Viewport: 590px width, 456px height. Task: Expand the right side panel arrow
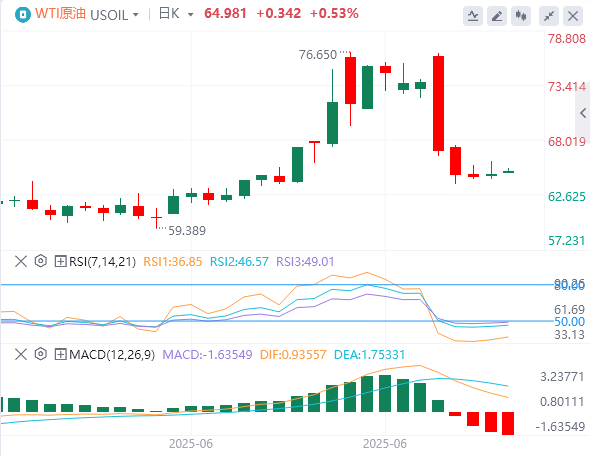[x=583, y=112]
